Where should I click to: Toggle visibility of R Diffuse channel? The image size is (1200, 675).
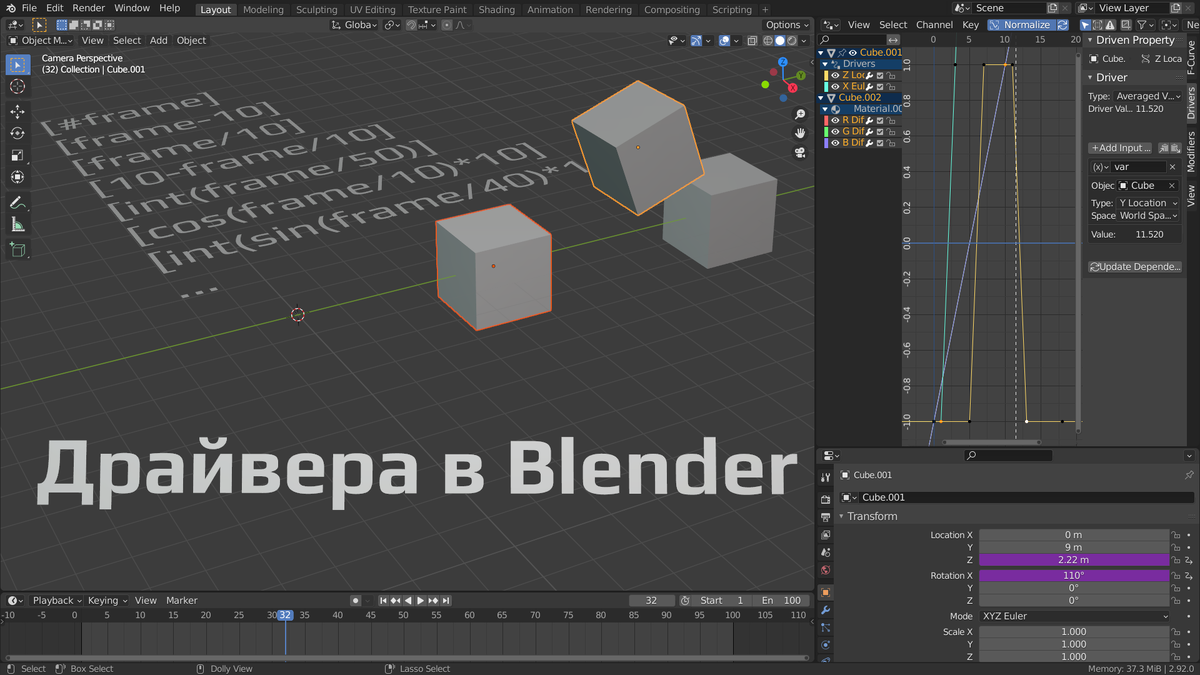coord(834,120)
